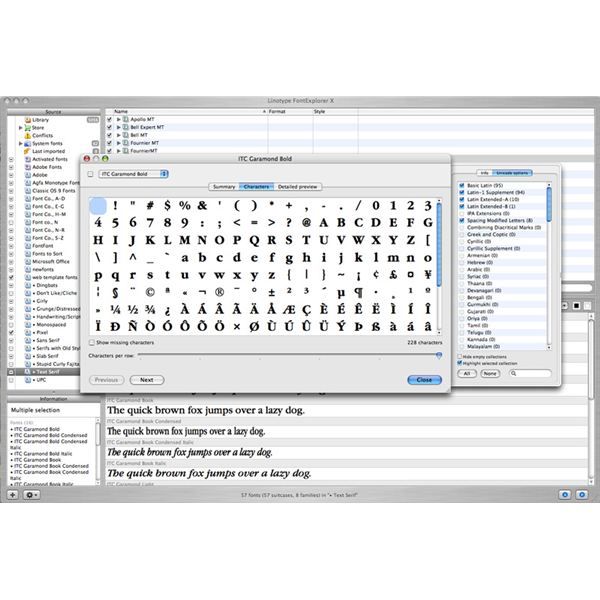Image resolution: width=600 pixels, height=600 pixels.
Task: Click the right blue round button in status bar
Action: coord(582,495)
